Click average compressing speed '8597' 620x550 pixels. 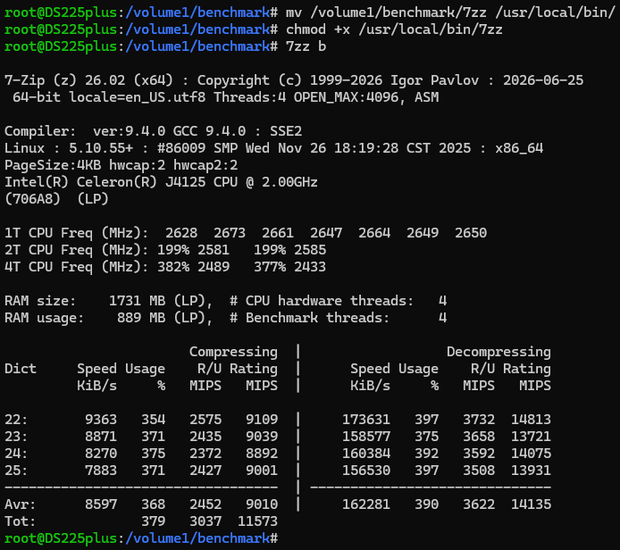pos(101,505)
